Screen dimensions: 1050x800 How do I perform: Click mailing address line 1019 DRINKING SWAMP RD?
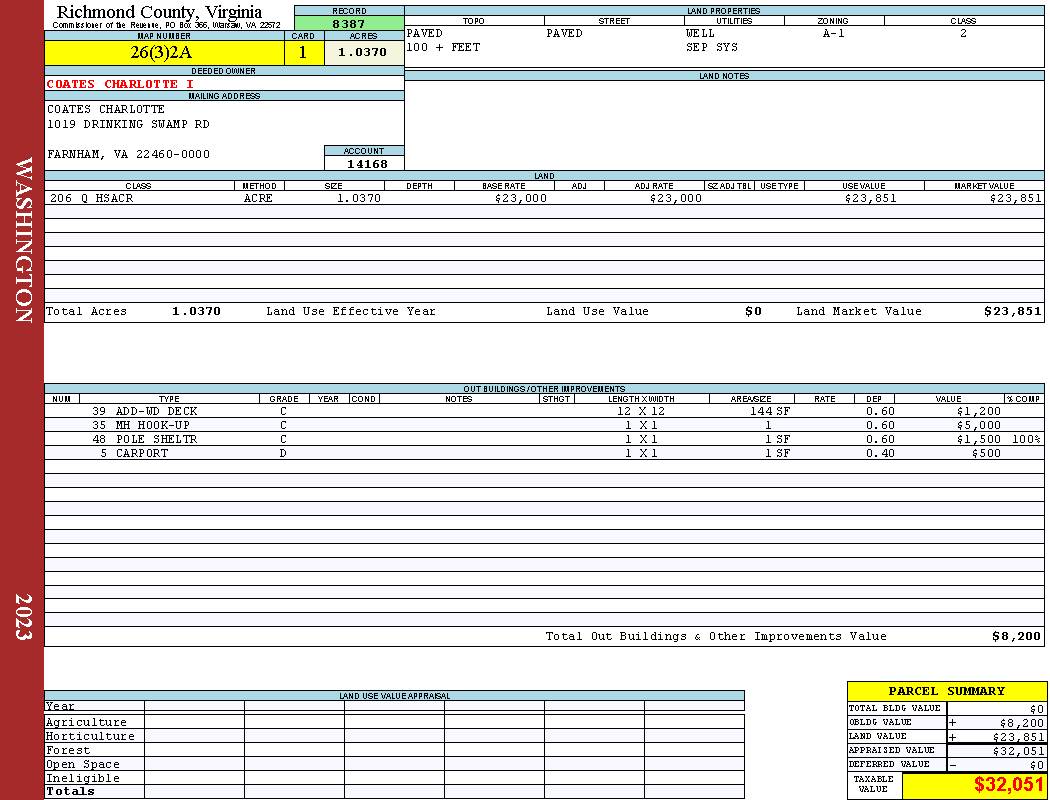tap(128, 125)
